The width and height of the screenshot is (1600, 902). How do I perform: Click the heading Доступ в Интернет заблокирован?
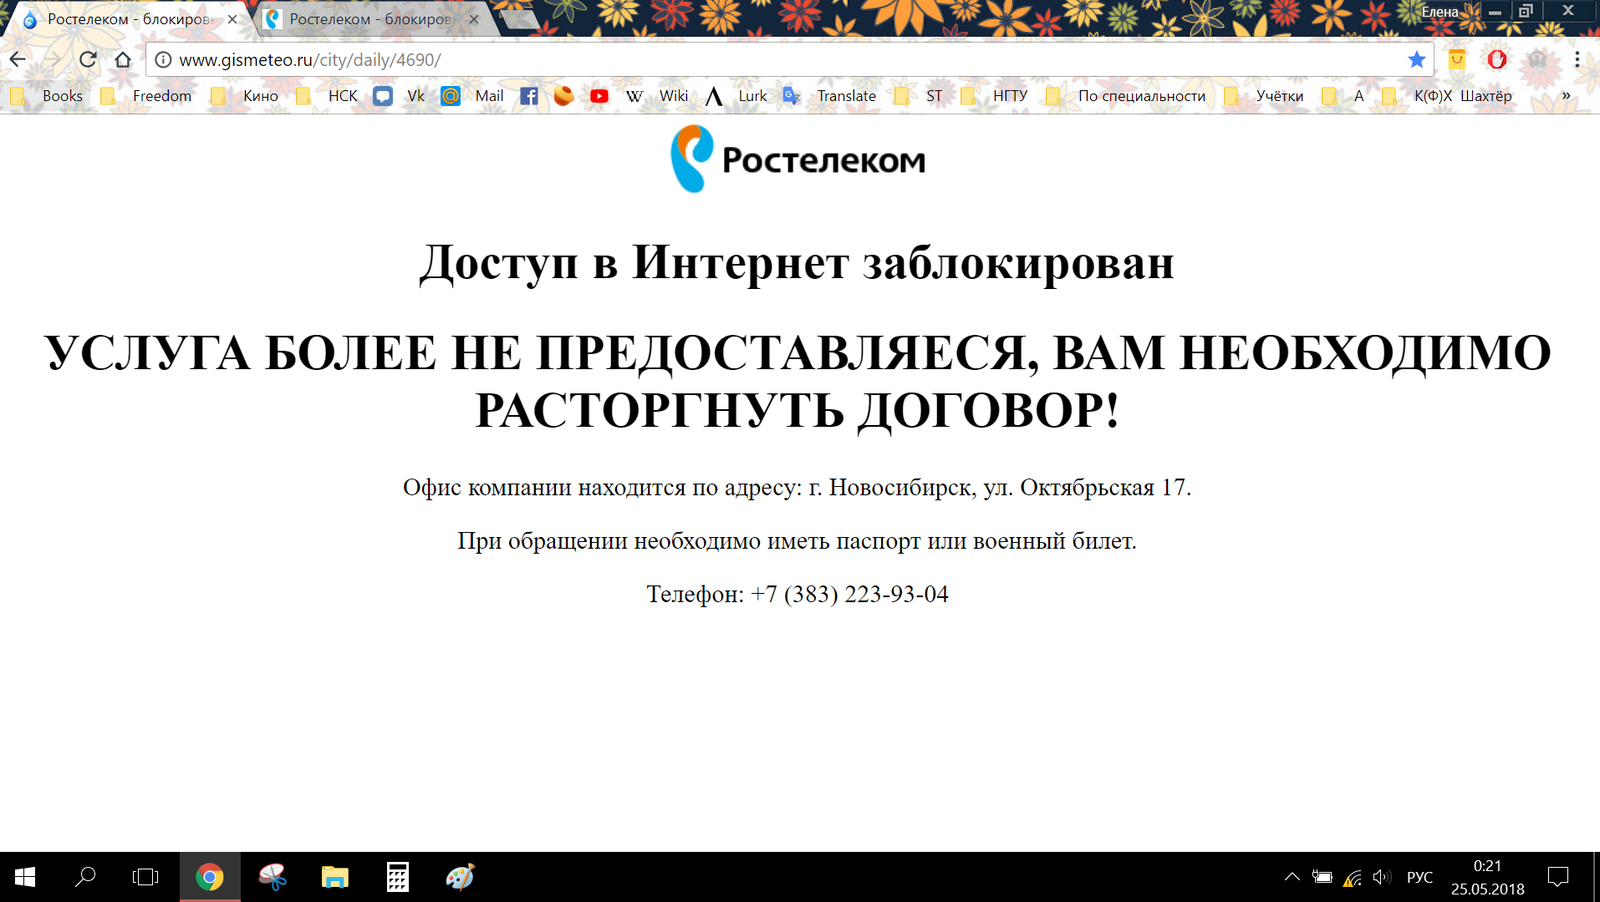[x=797, y=262]
